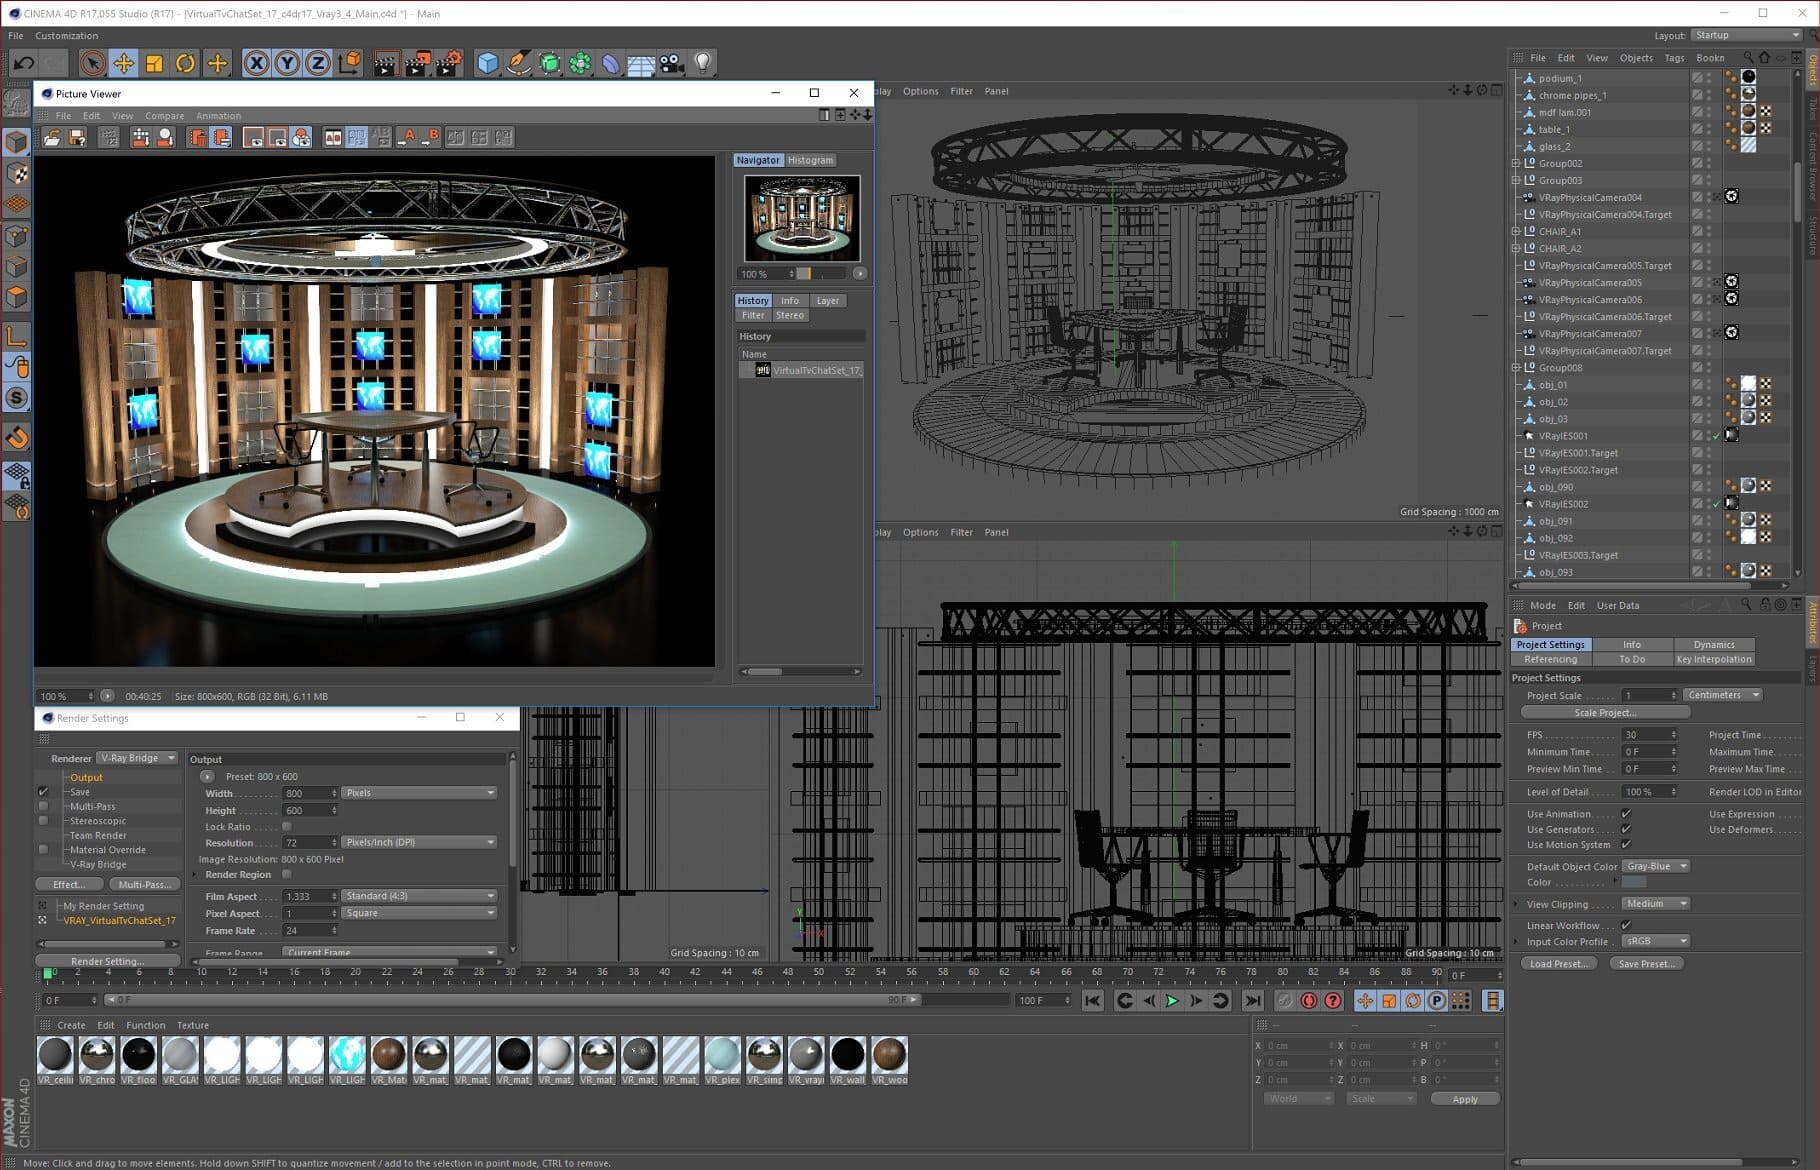The height and width of the screenshot is (1170, 1820).
Task: Select the Rotate tool
Action: pos(185,64)
